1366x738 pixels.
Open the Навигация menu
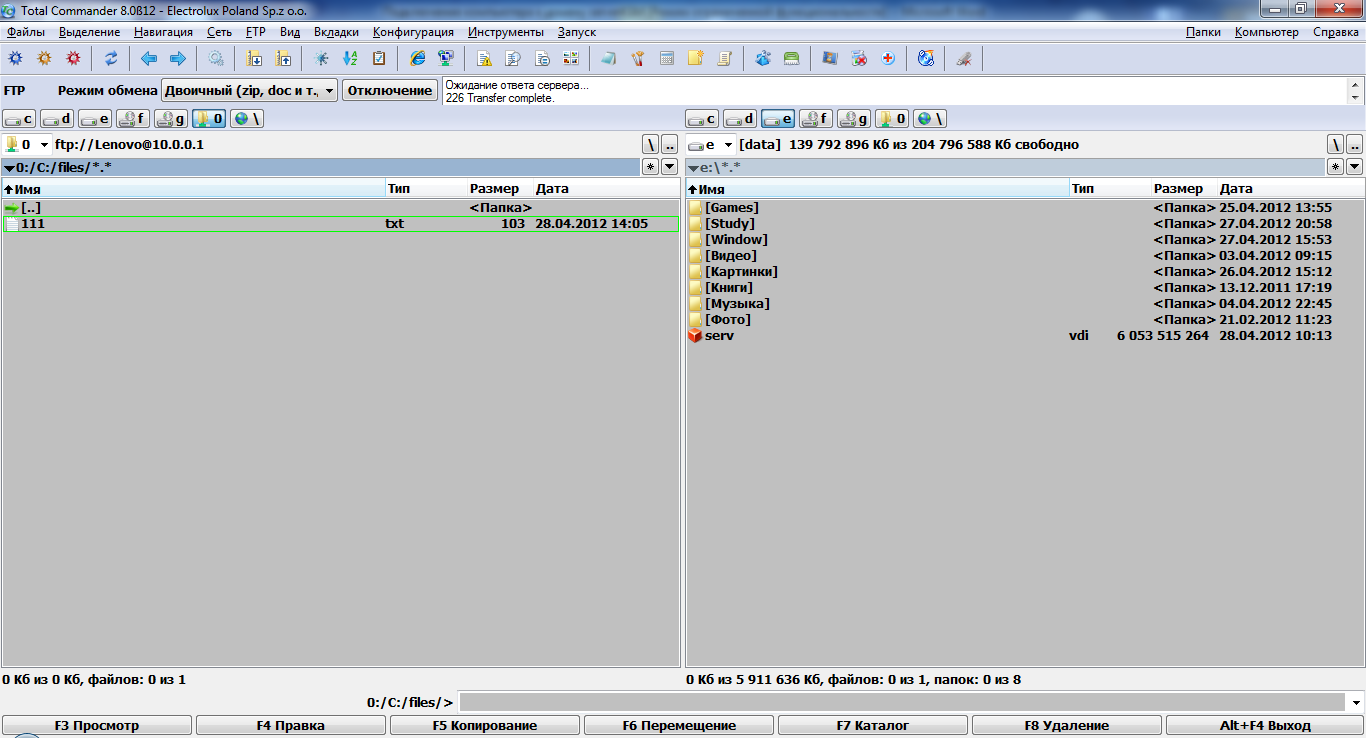coord(163,32)
